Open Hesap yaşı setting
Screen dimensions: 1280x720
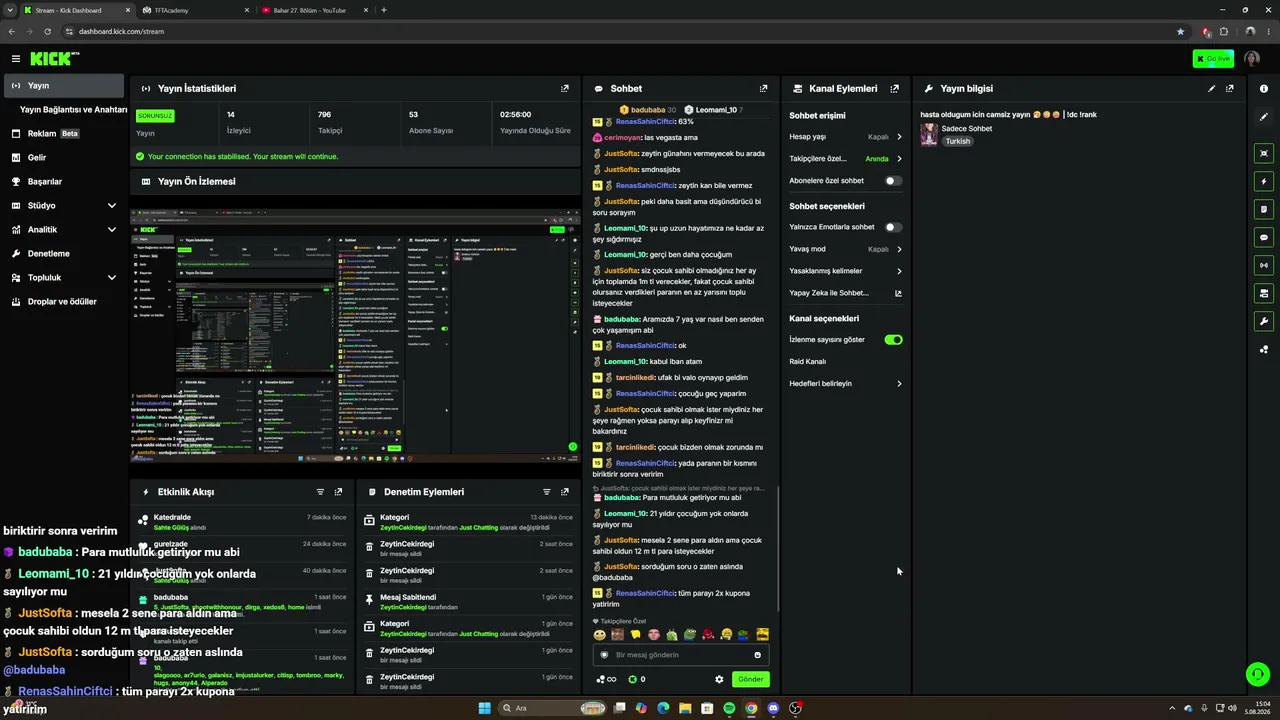click(x=846, y=137)
